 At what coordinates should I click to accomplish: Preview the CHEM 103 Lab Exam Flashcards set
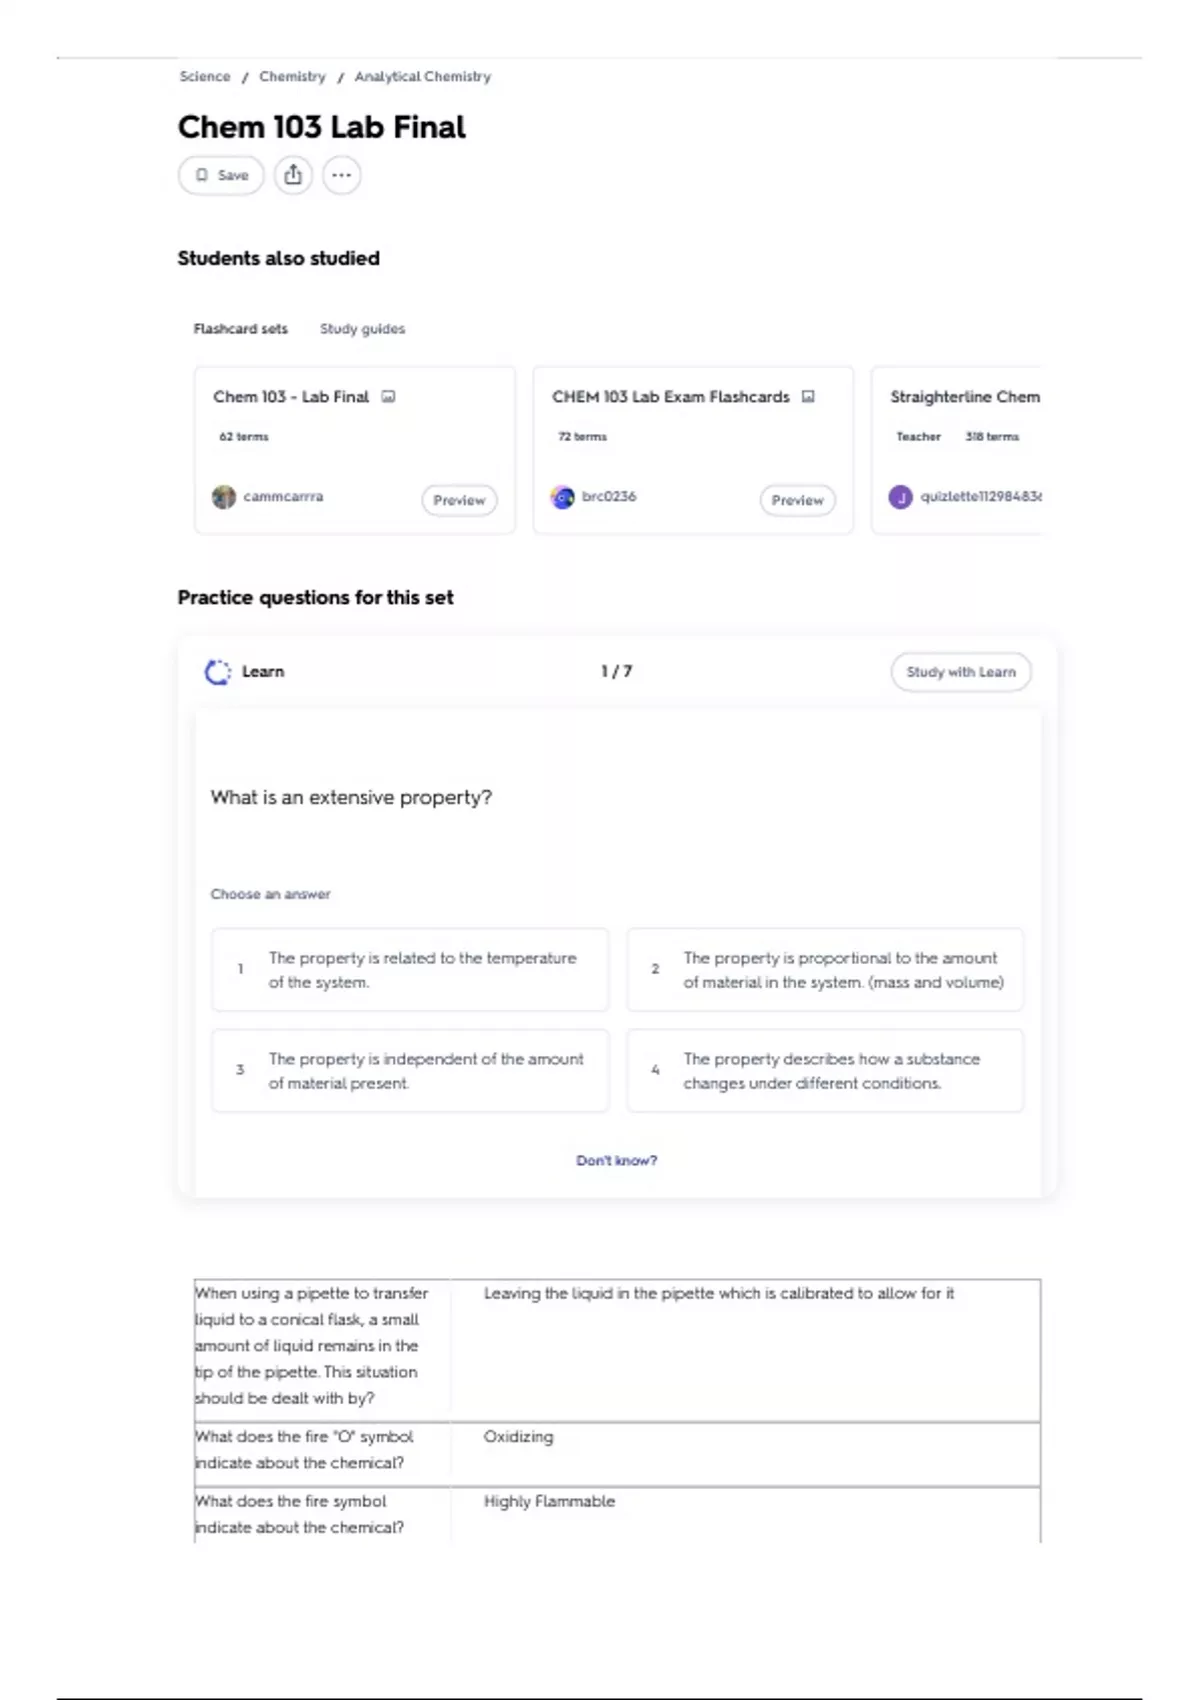[x=797, y=500]
